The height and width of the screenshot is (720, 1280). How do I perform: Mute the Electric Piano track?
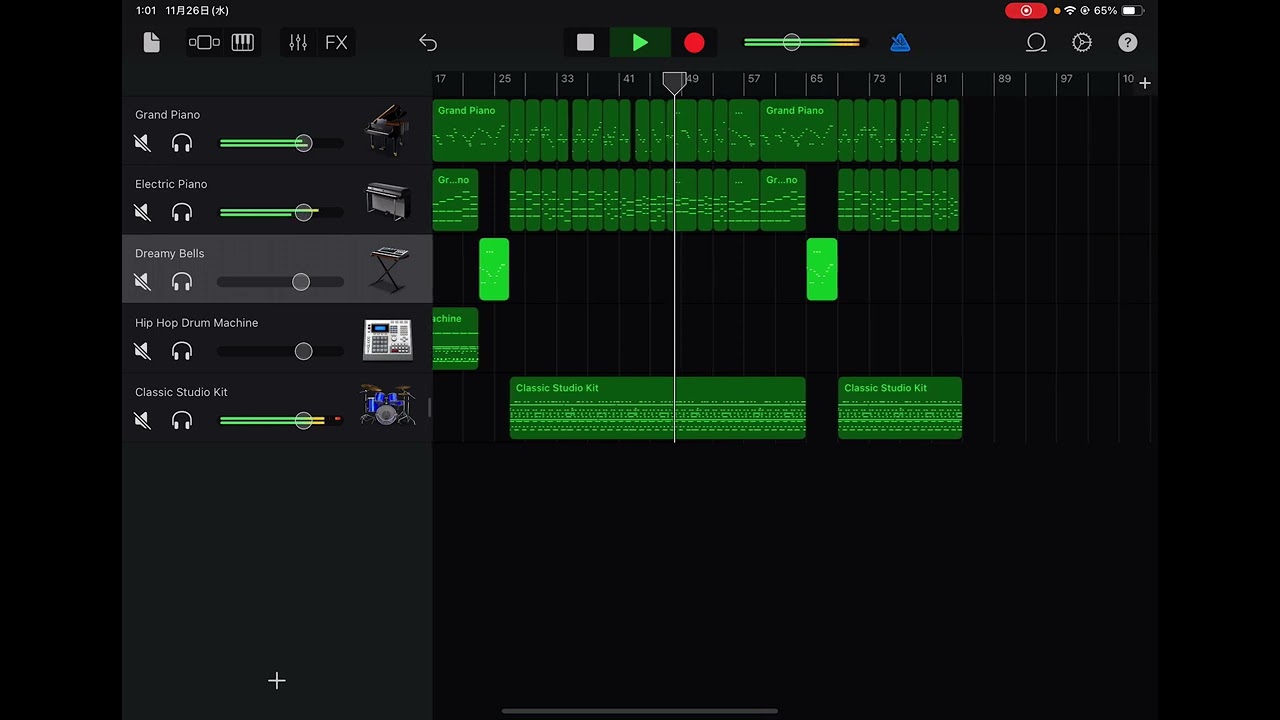(x=142, y=212)
